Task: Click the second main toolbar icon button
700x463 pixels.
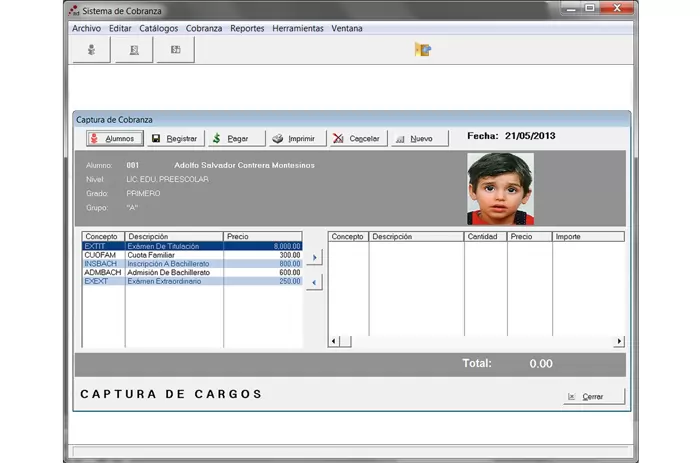Action: pyautogui.click(x=133, y=49)
